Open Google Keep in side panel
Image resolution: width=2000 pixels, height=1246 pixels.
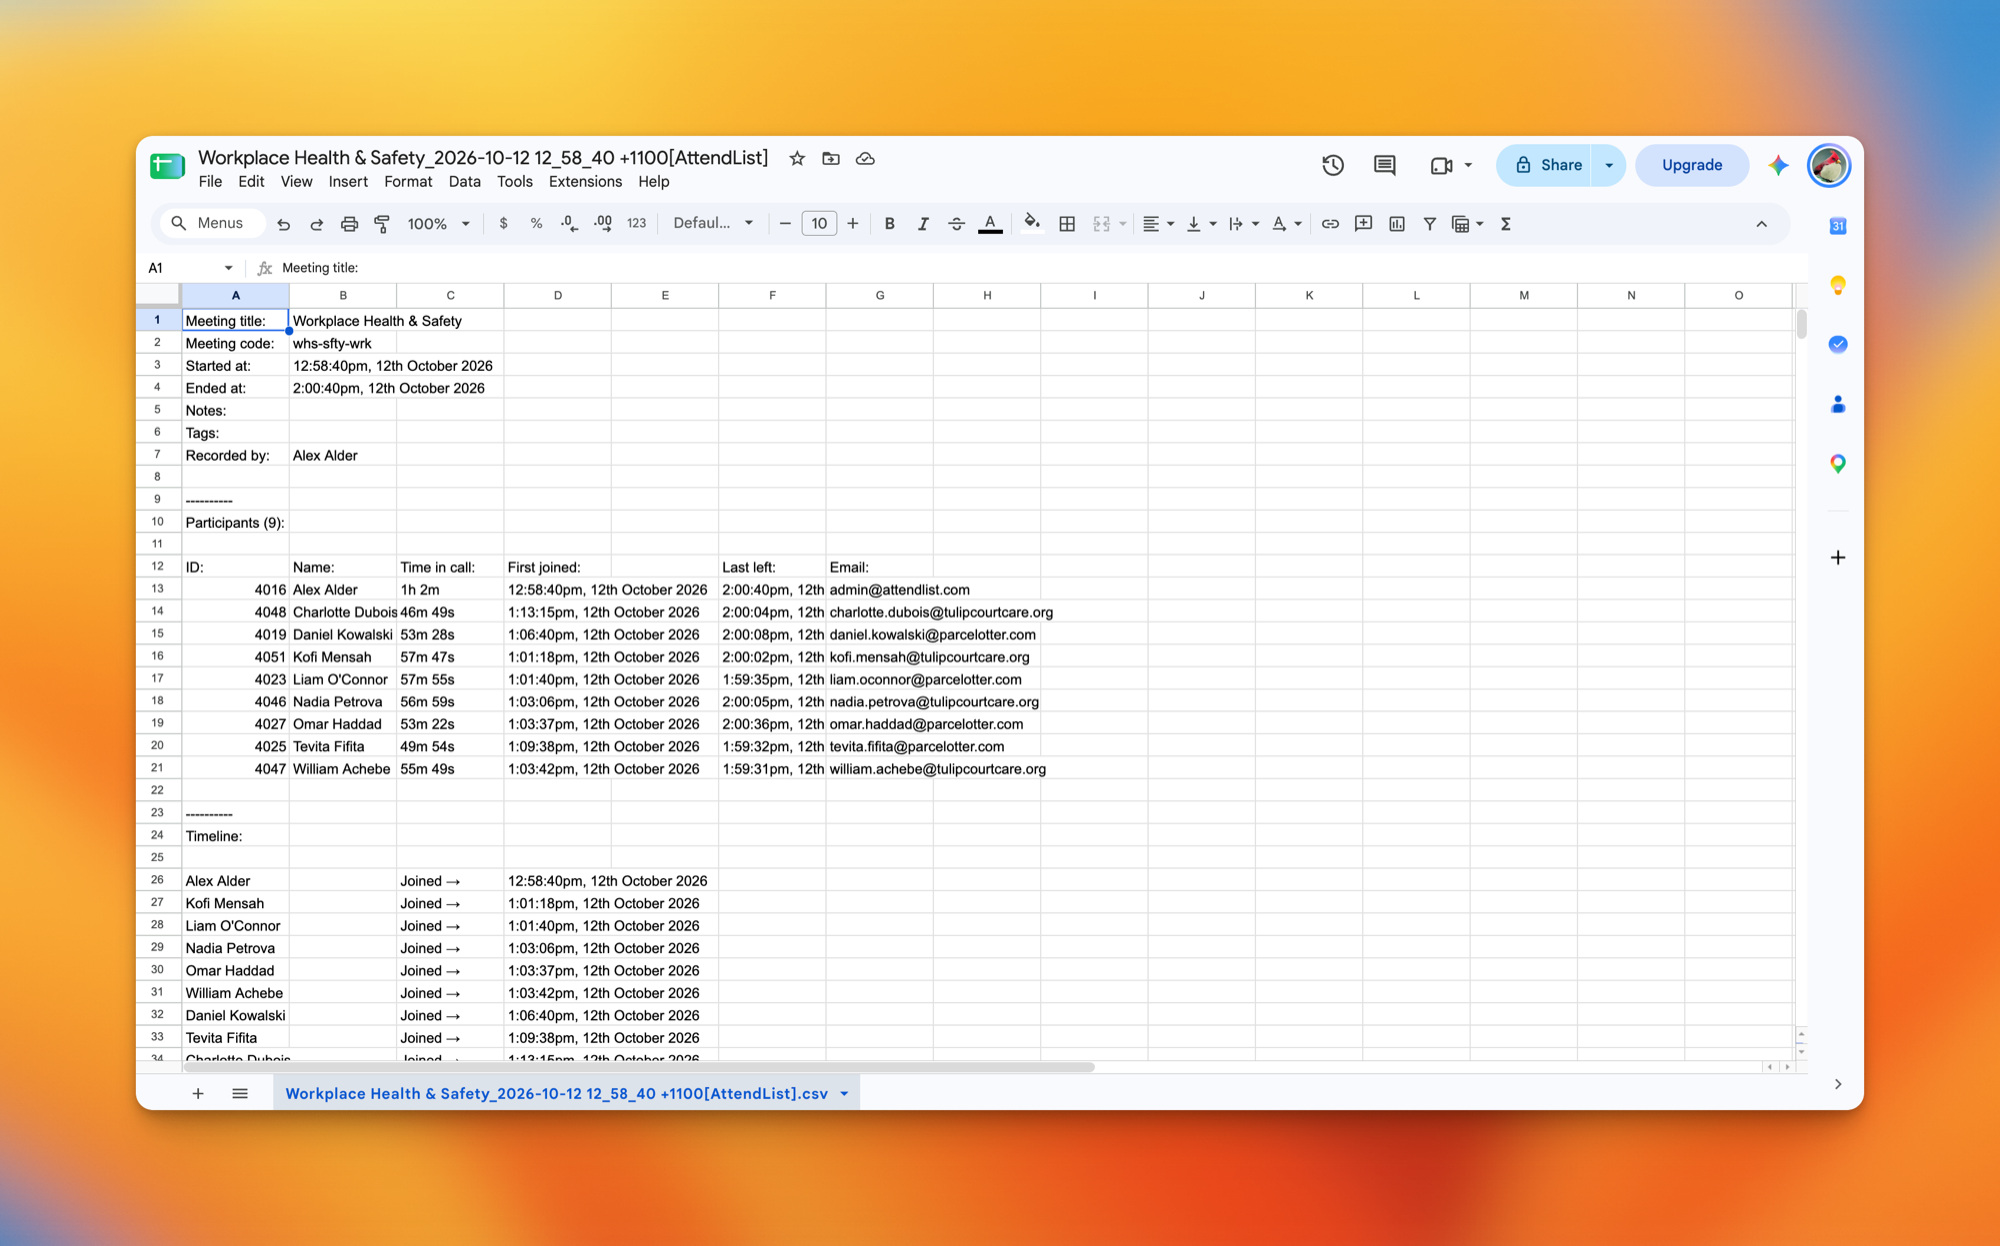click(1838, 286)
